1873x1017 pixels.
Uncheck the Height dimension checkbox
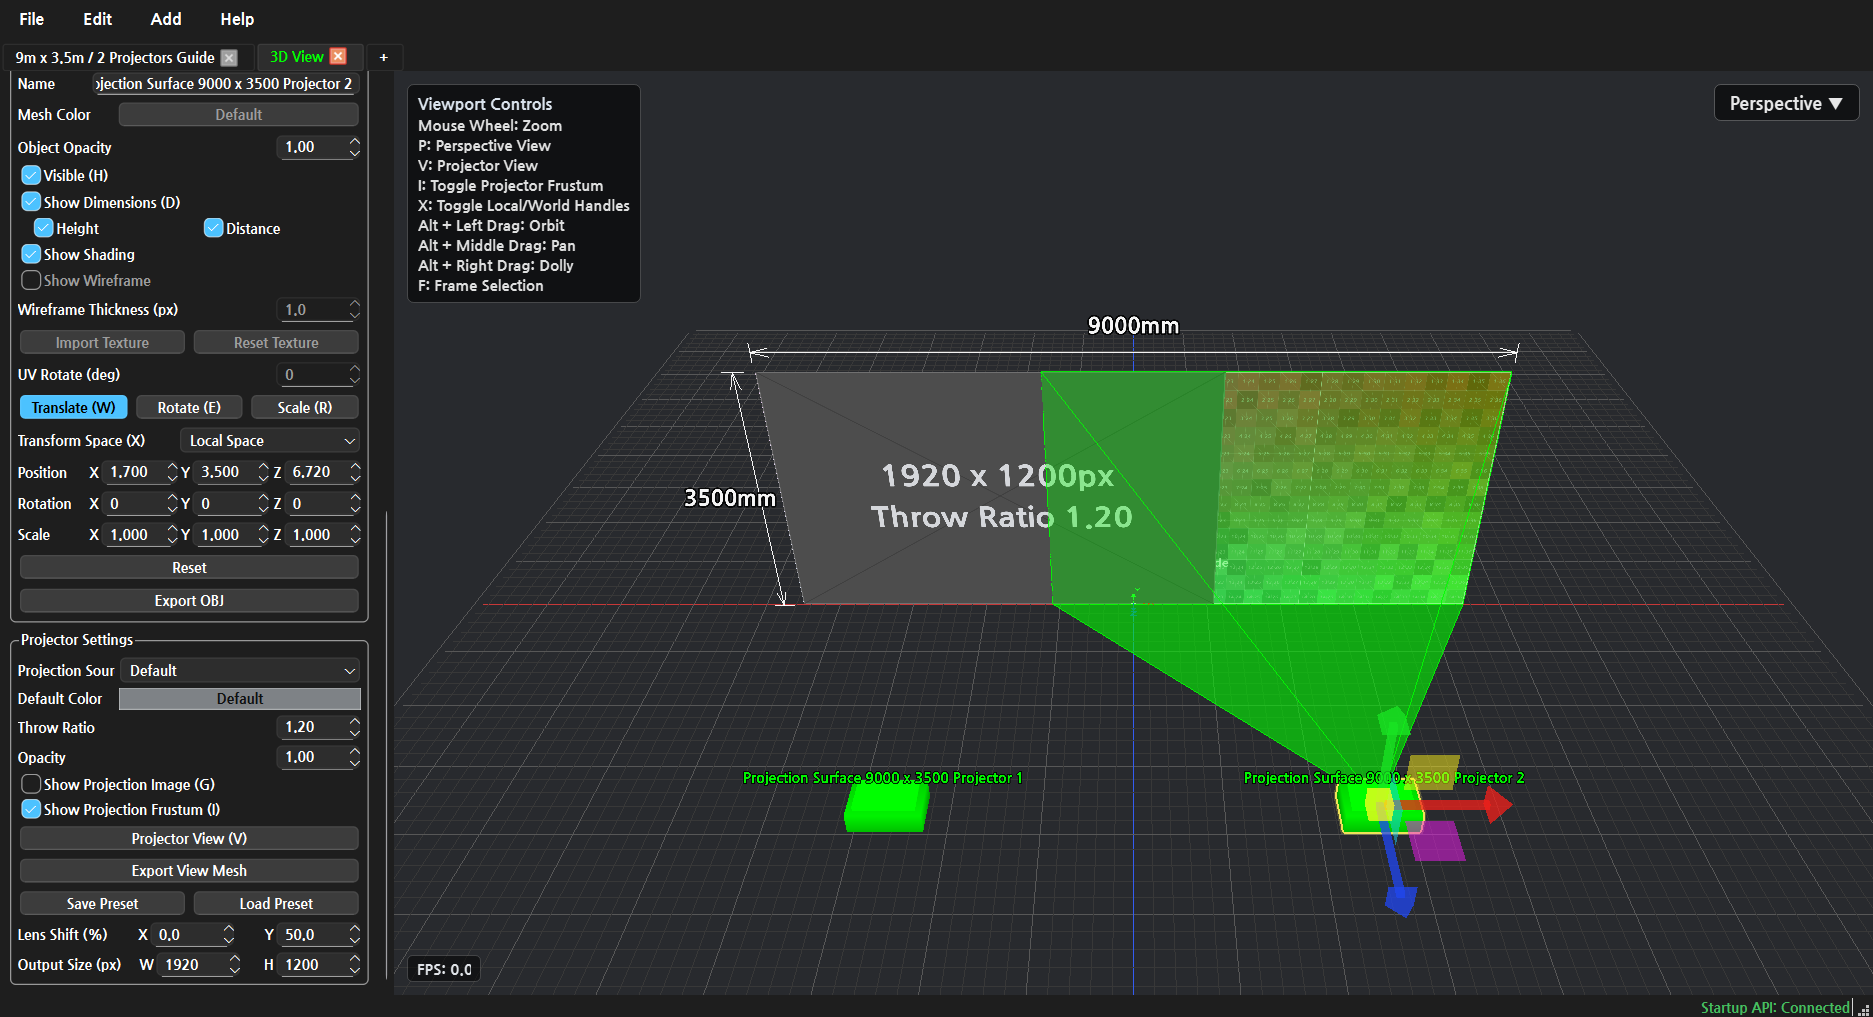43,228
